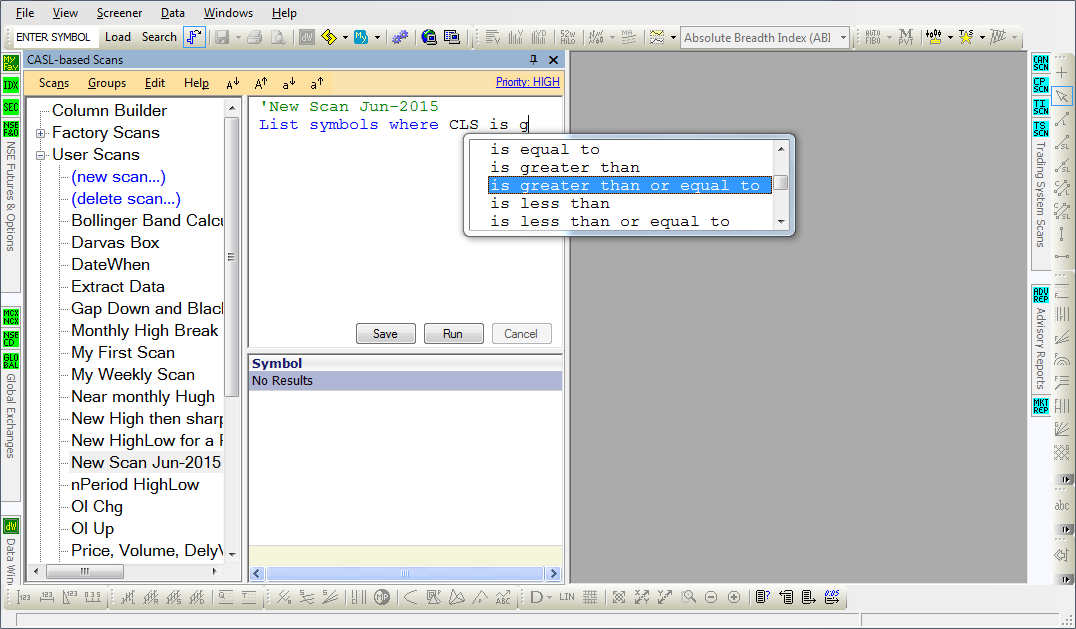Image resolution: width=1076 pixels, height=629 pixels.
Task: Click the Run button
Action: [453, 333]
